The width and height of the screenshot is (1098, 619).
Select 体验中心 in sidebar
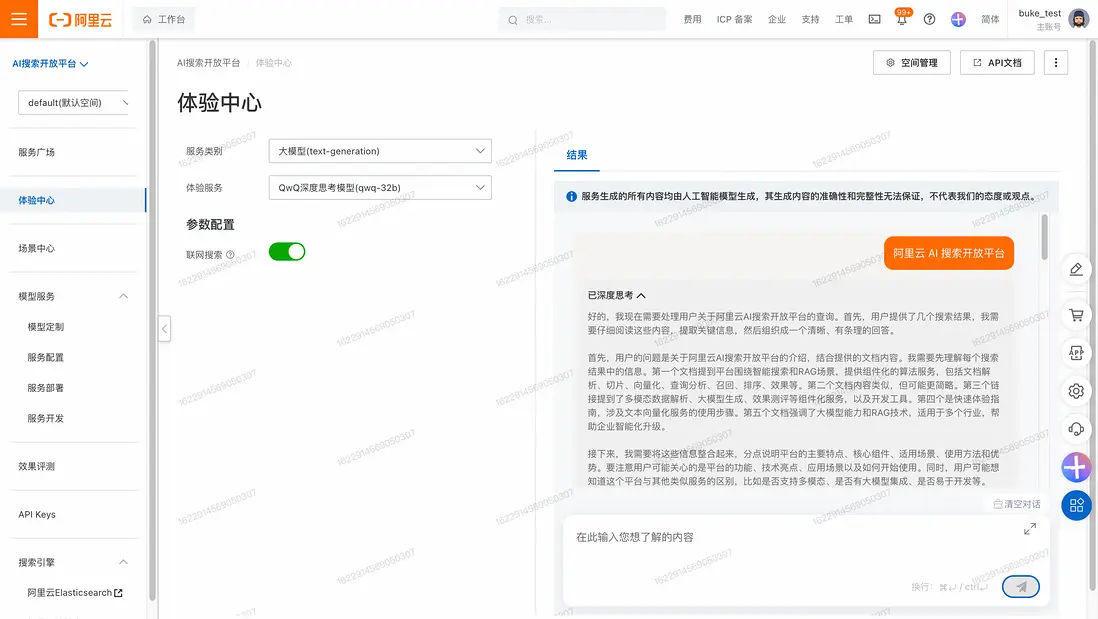[x=73, y=200]
